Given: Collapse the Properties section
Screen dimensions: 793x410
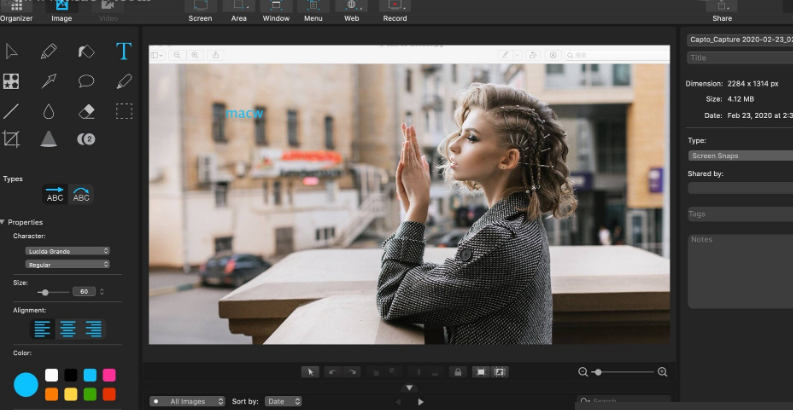Looking at the screenshot, I should pos(4,222).
